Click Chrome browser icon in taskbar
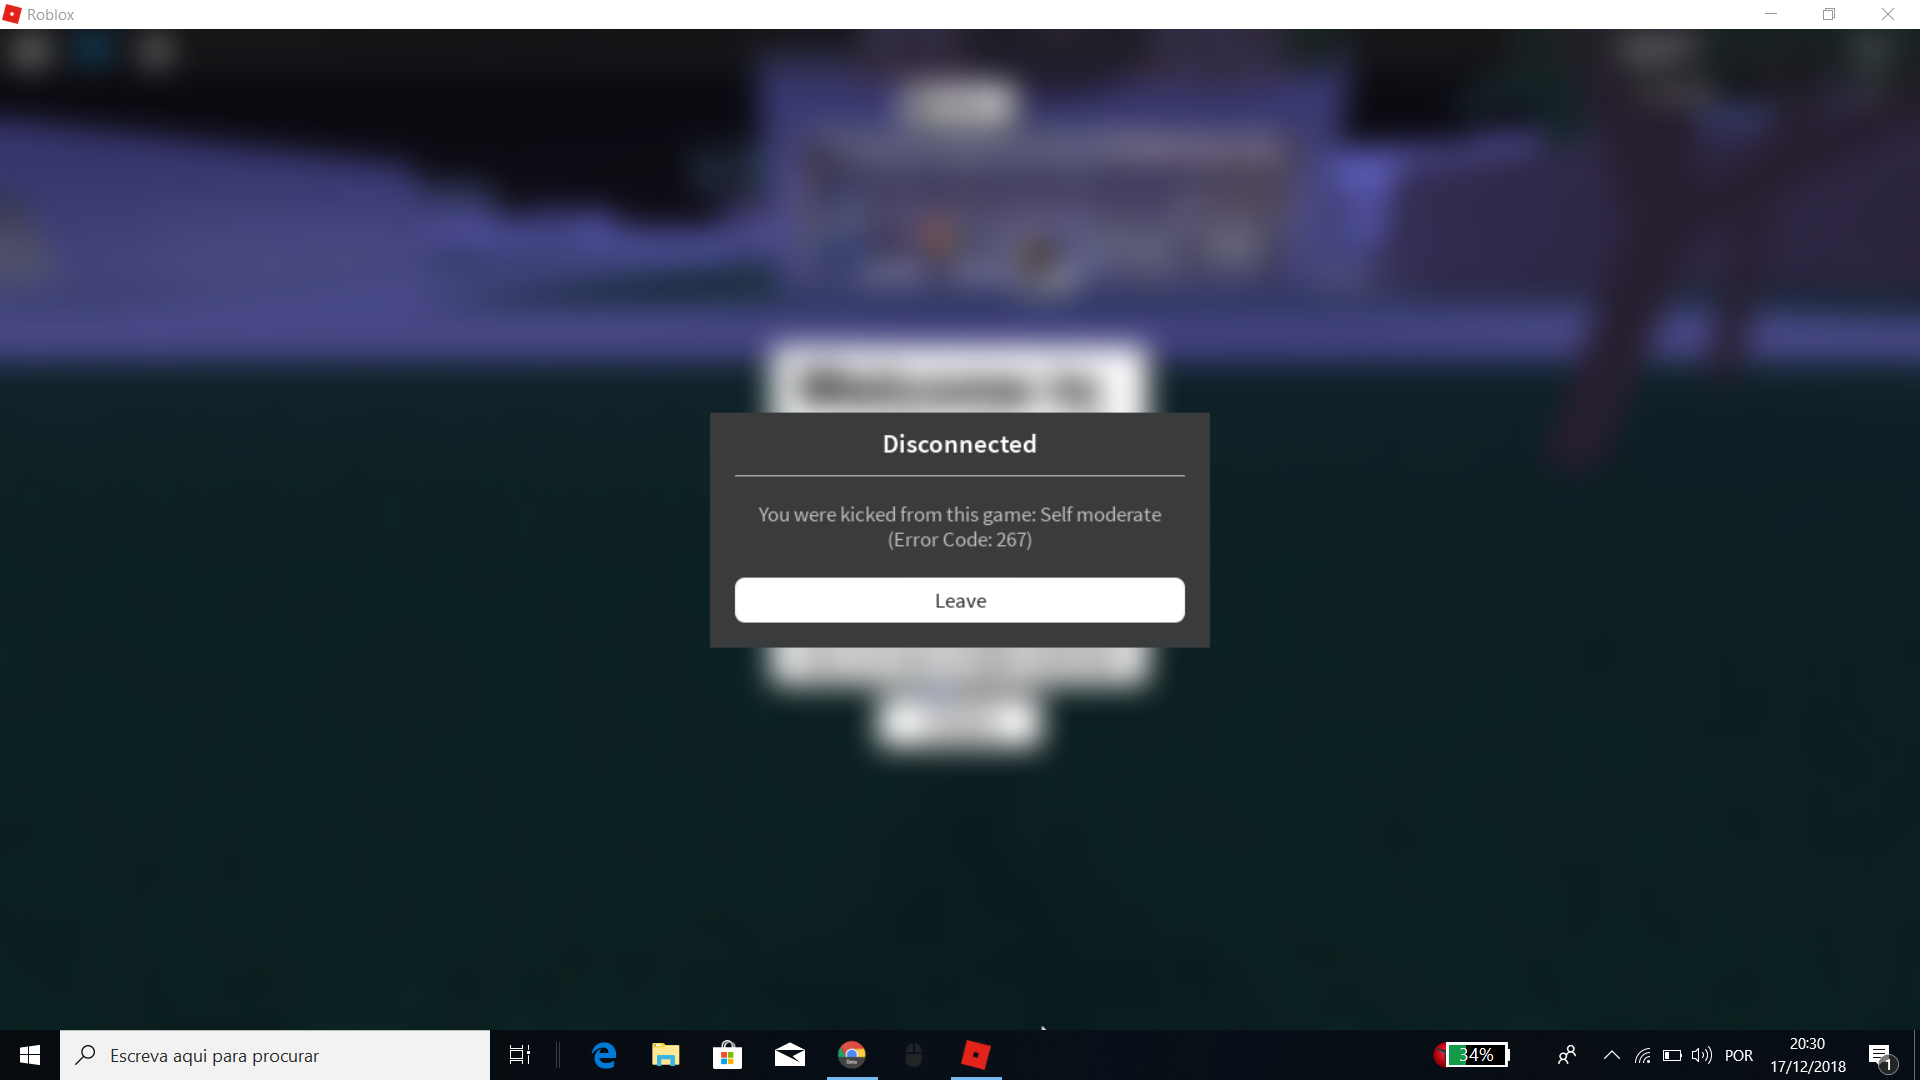The height and width of the screenshot is (1080, 1920). pyautogui.click(x=852, y=1054)
